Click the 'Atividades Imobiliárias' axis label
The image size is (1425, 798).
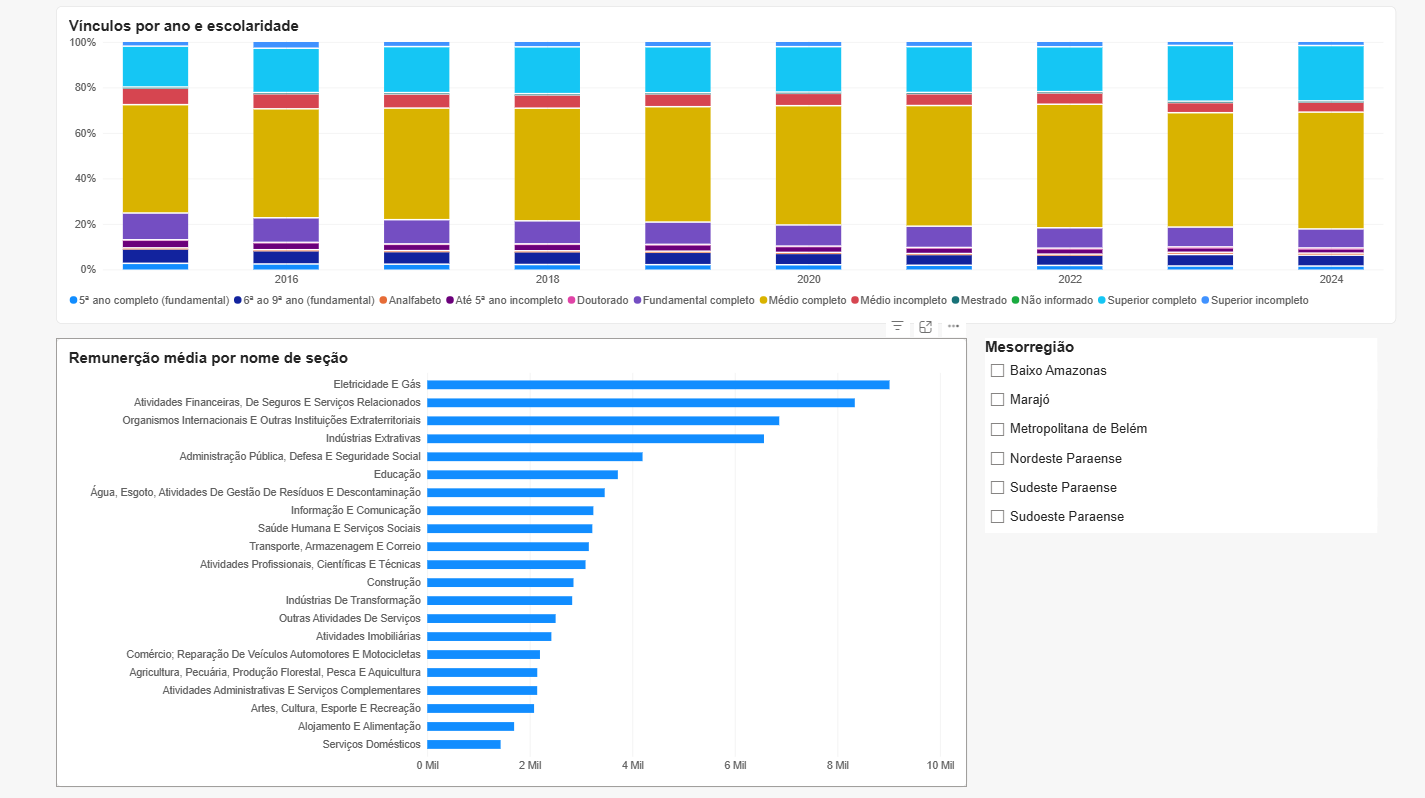pyautogui.click(x=369, y=636)
